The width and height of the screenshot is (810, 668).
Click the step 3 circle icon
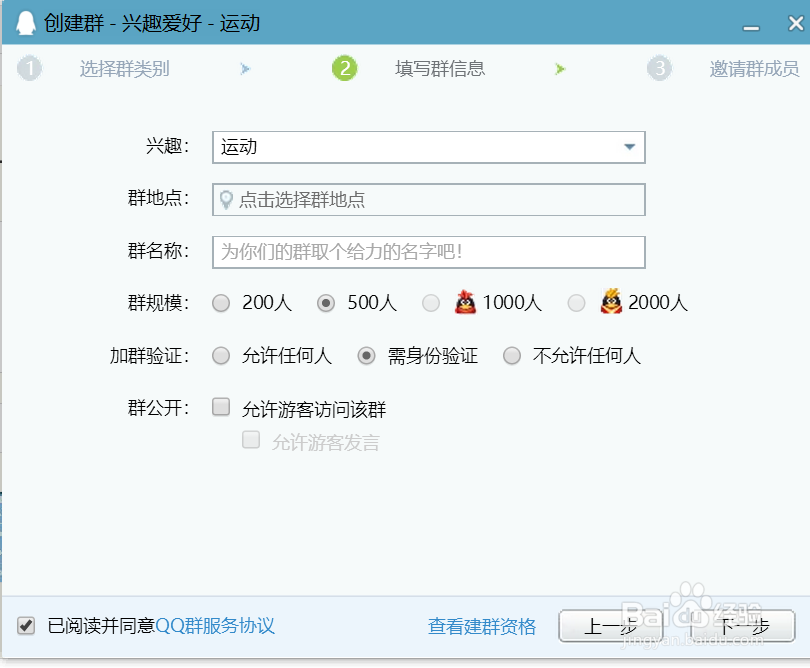660,69
